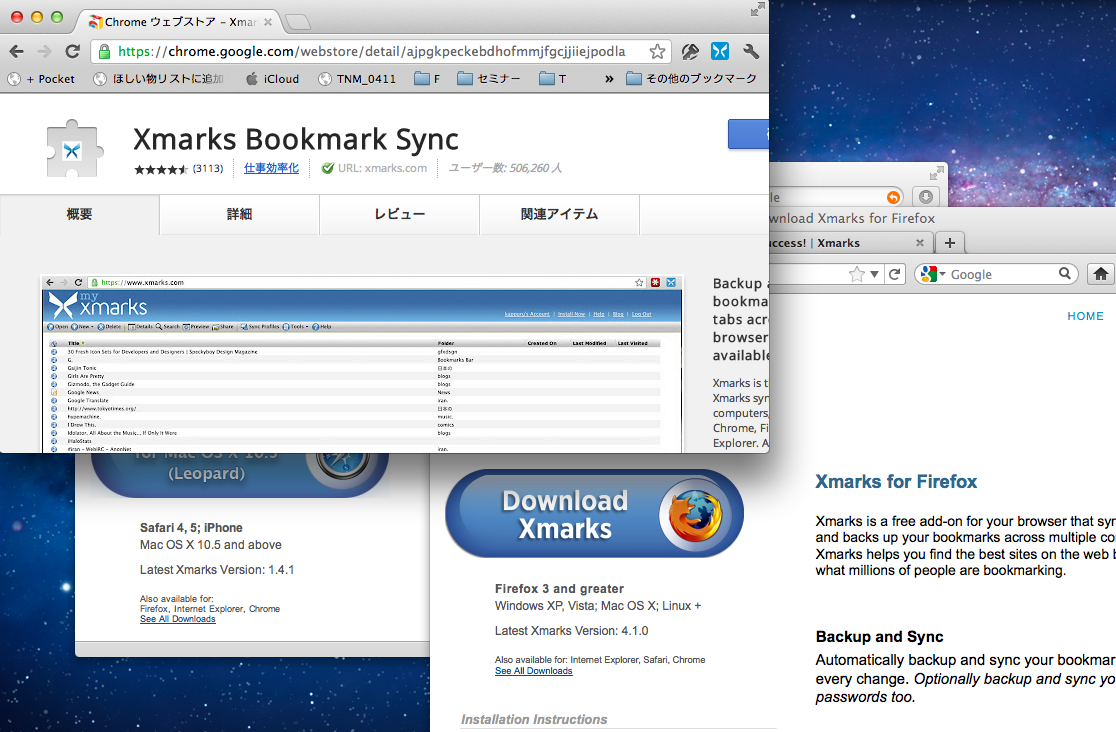Close the Chrome ウェブストア tab

268,22
